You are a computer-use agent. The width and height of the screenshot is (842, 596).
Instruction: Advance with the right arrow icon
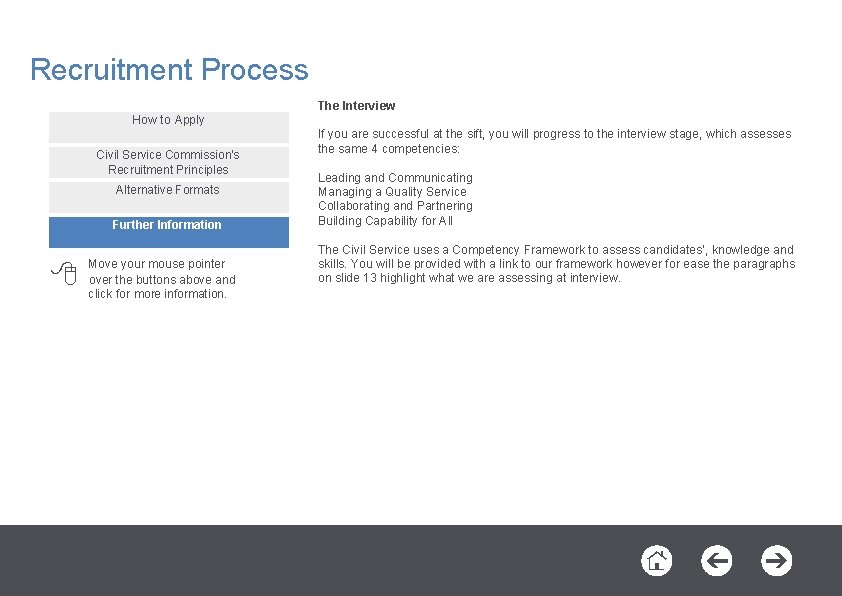click(776, 561)
